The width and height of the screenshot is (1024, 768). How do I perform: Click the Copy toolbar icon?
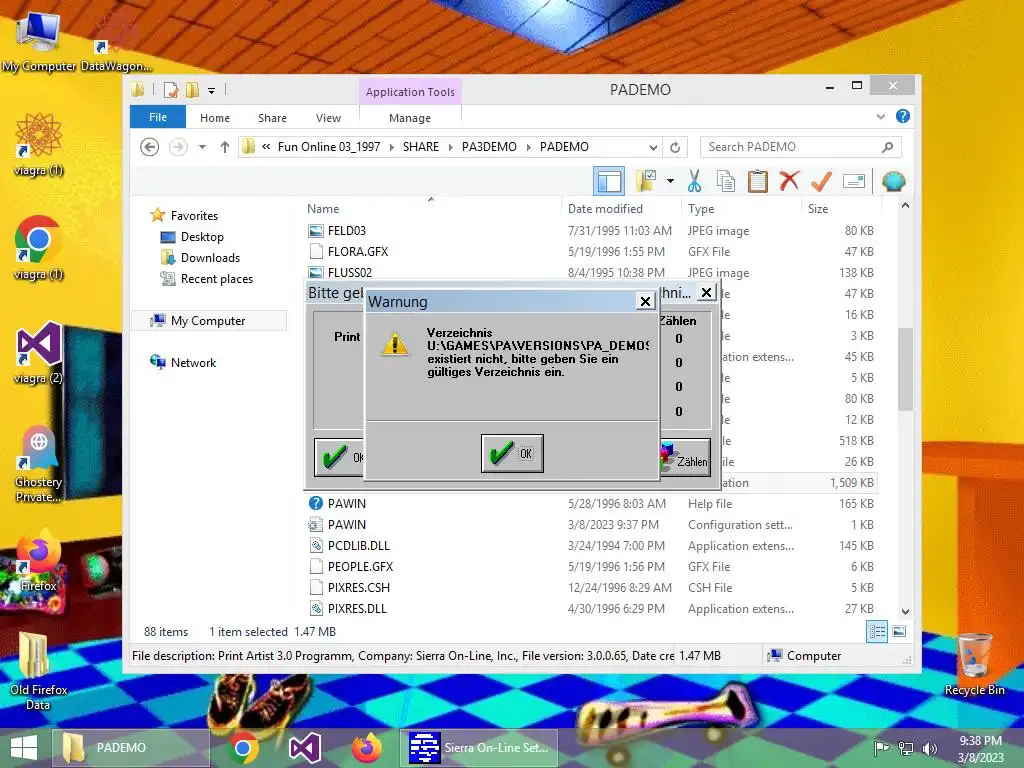[726, 181]
